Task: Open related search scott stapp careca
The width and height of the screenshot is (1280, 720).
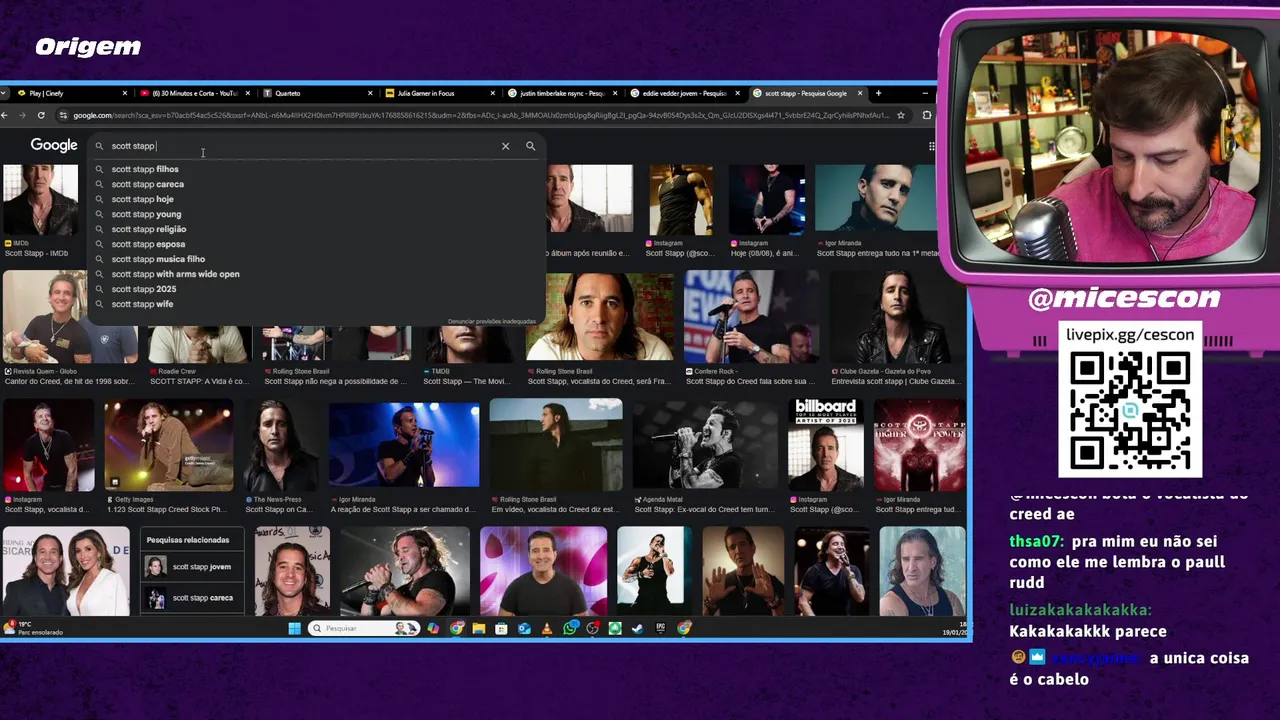Action: coord(192,598)
